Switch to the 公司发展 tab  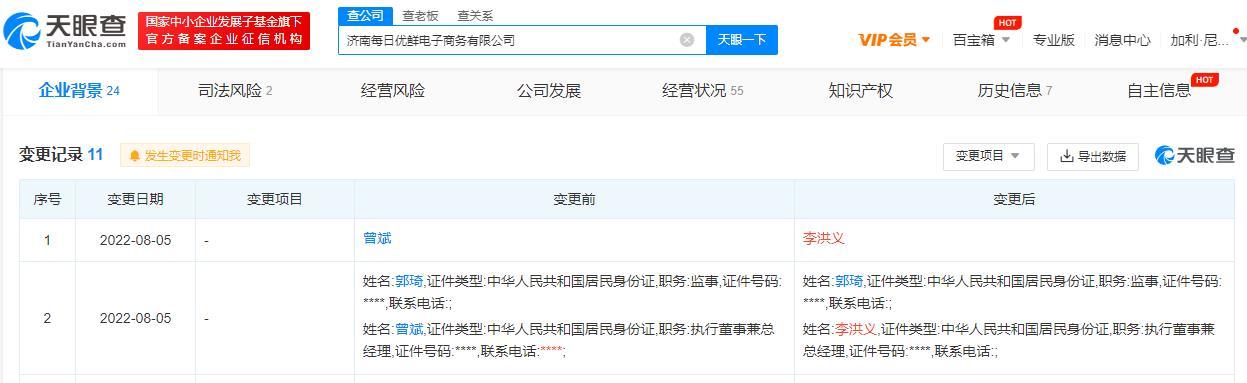549,91
